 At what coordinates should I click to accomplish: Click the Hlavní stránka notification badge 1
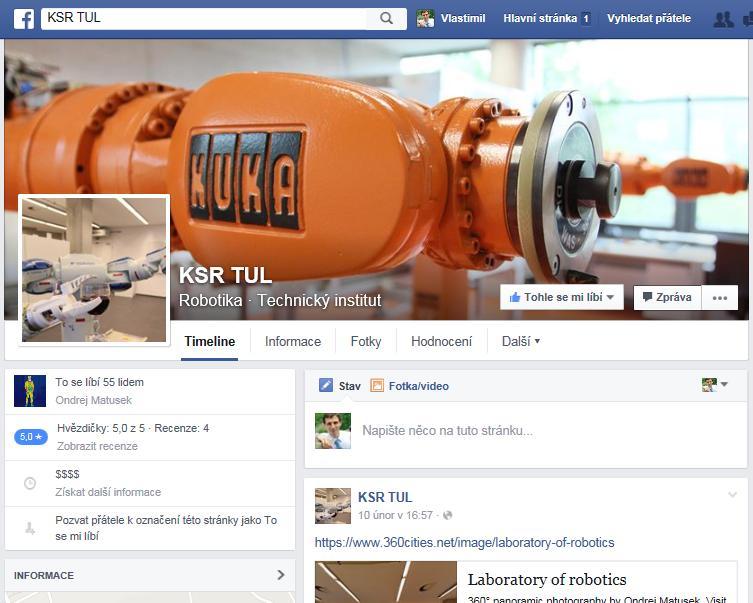point(586,19)
